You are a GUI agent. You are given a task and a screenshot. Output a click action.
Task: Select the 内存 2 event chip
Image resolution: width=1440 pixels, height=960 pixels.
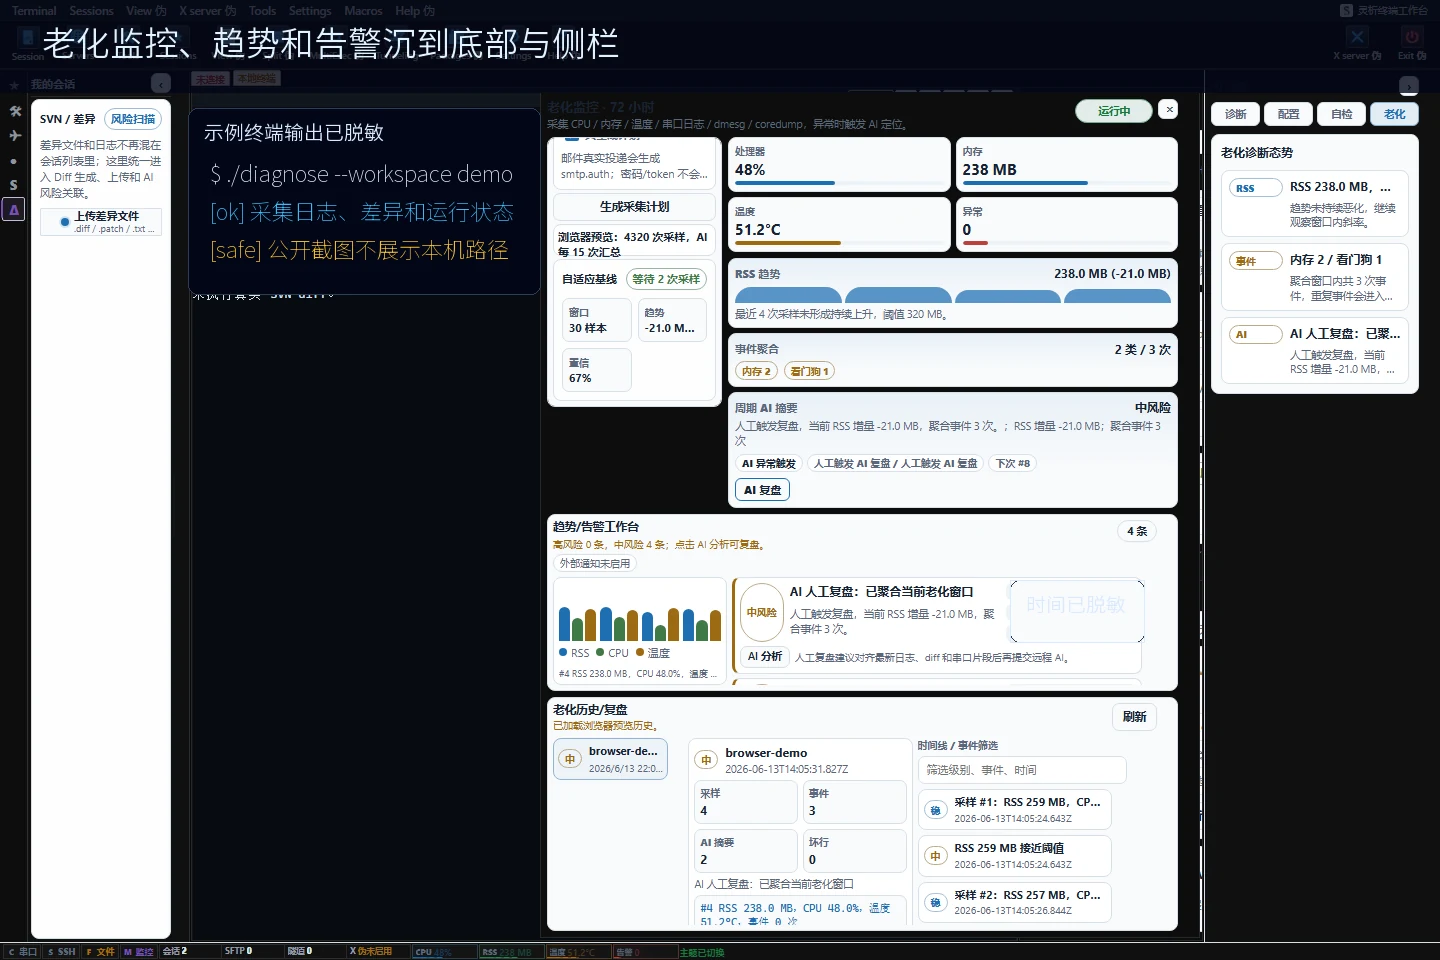pyautogui.click(x=756, y=371)
